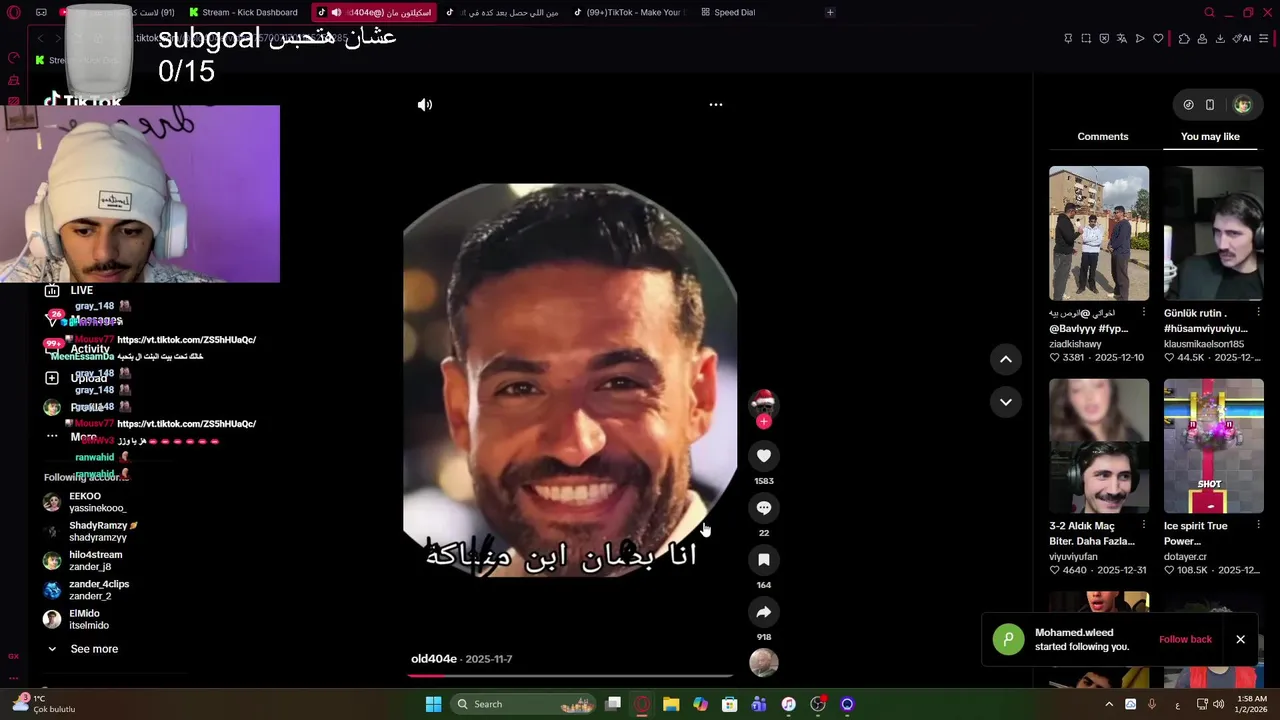Click the pin toolbar icon
The height and width of the screenshot is (720, 1280).
click(x=1068, y=38)
